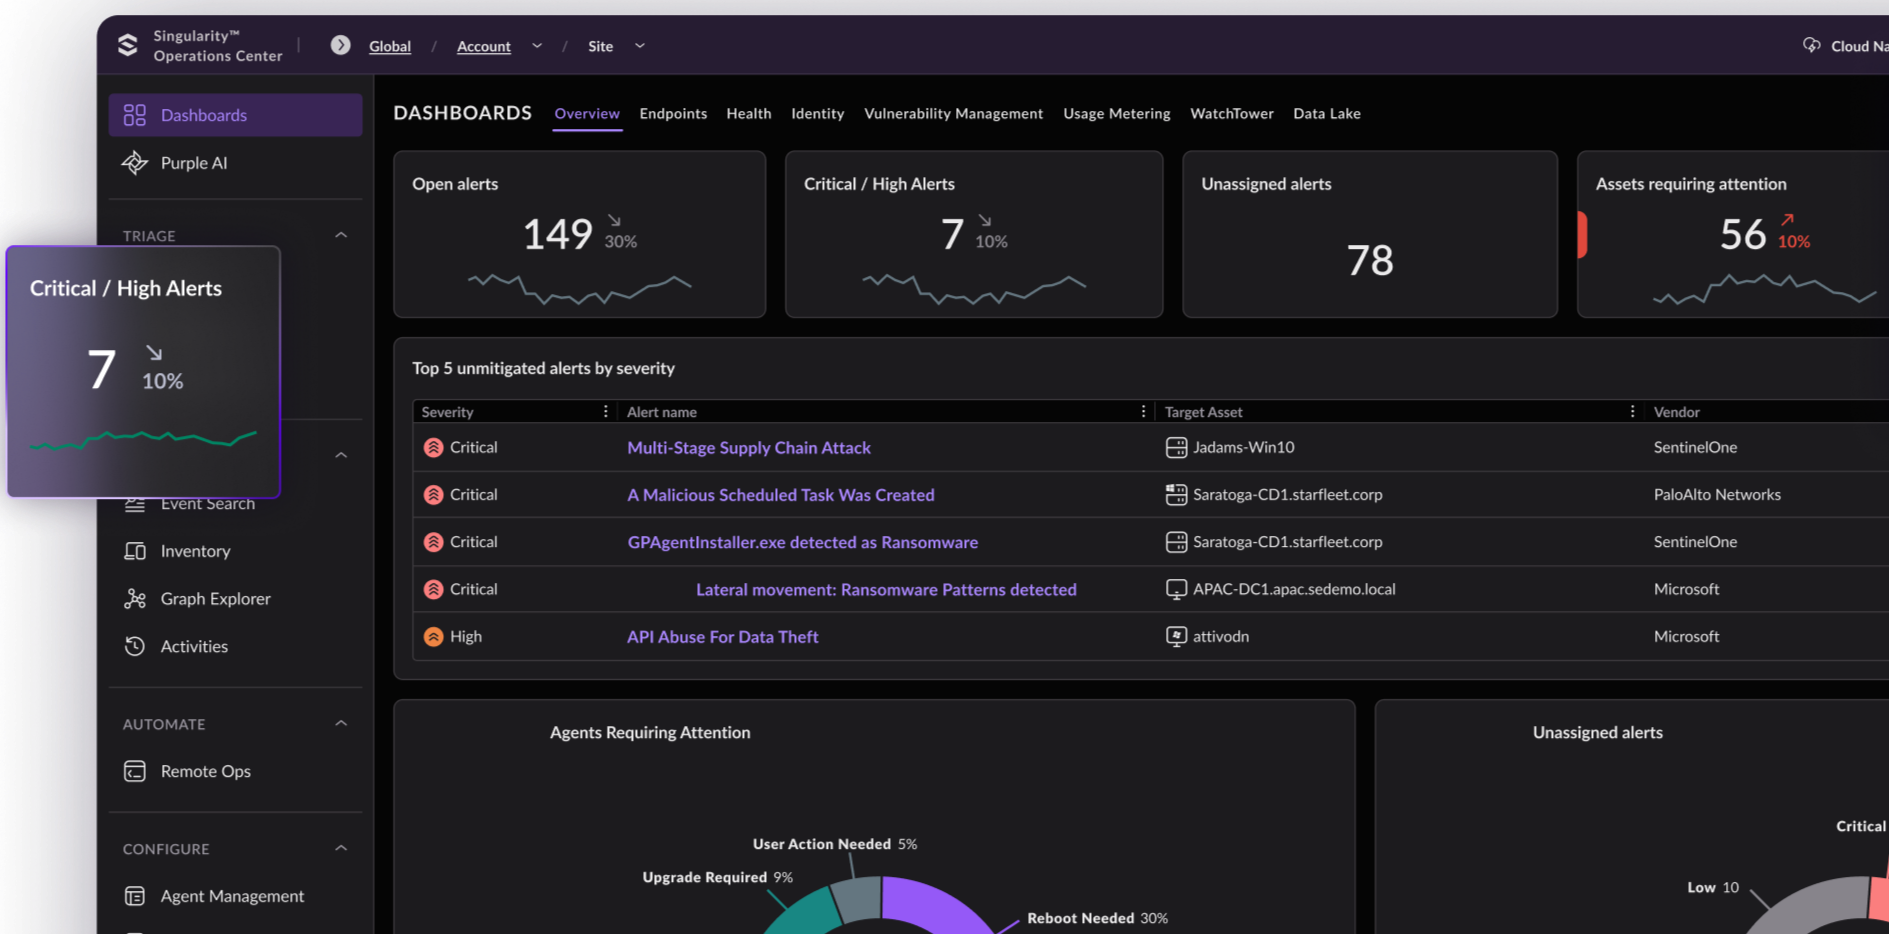Click the asset icon beside APAC-DC1.apac.sedemo.local
Image resolution: width=1889 pixels, height=934 pixels.
(x=1176, y=589)
